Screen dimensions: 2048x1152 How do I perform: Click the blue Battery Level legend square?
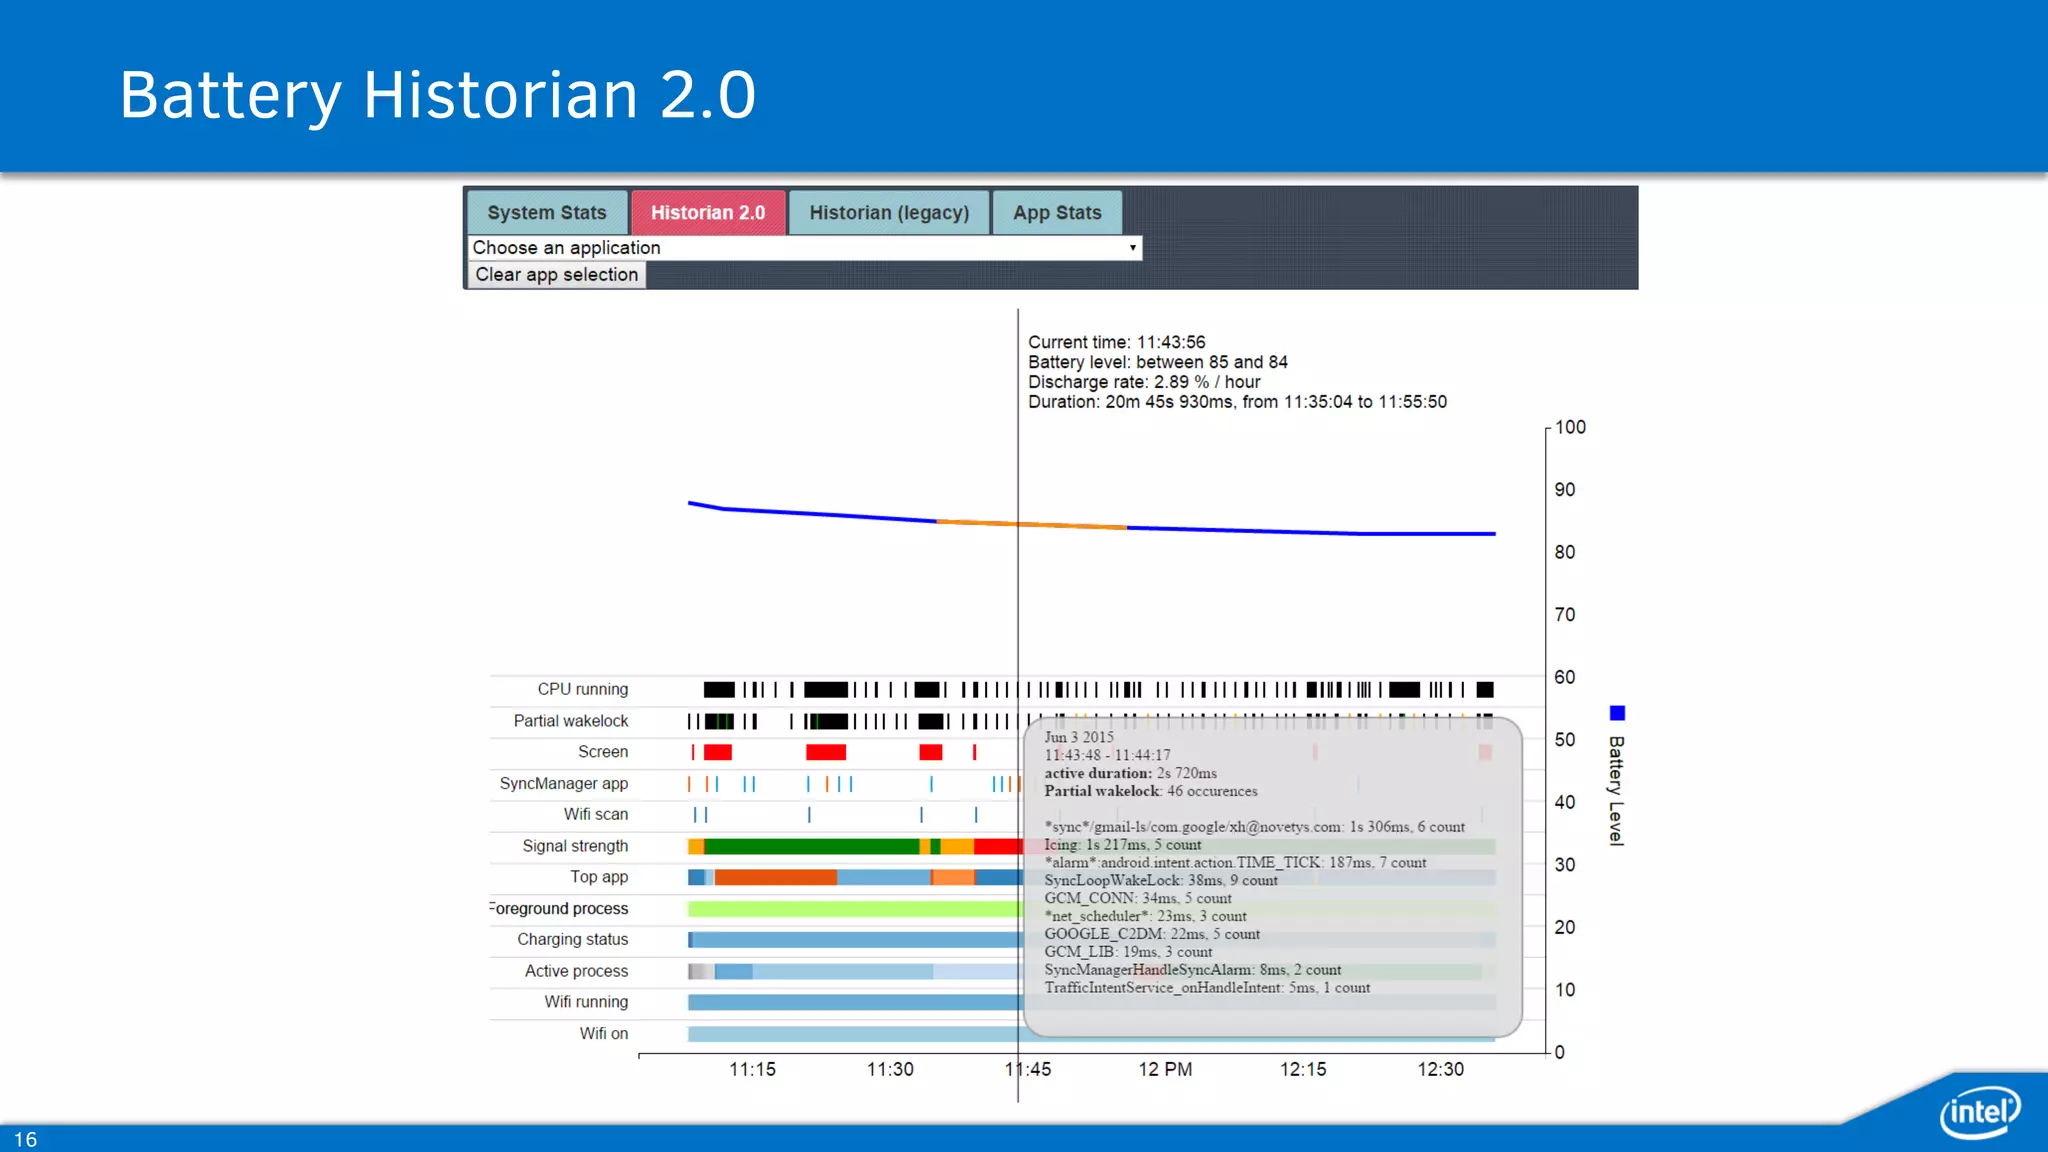coord(1617,713)
